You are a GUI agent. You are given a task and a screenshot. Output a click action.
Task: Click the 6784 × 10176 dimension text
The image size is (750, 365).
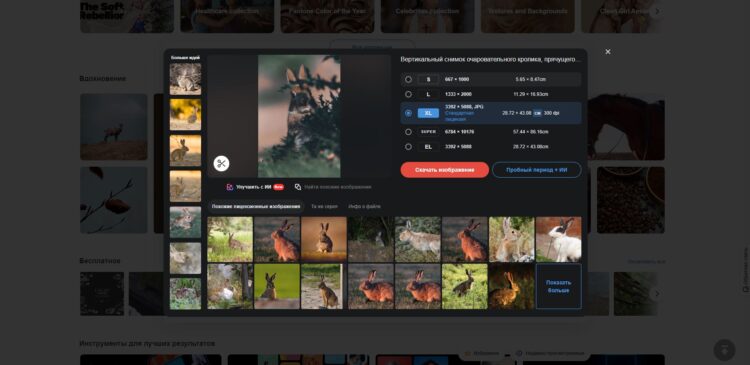click(x=459, y=132)
